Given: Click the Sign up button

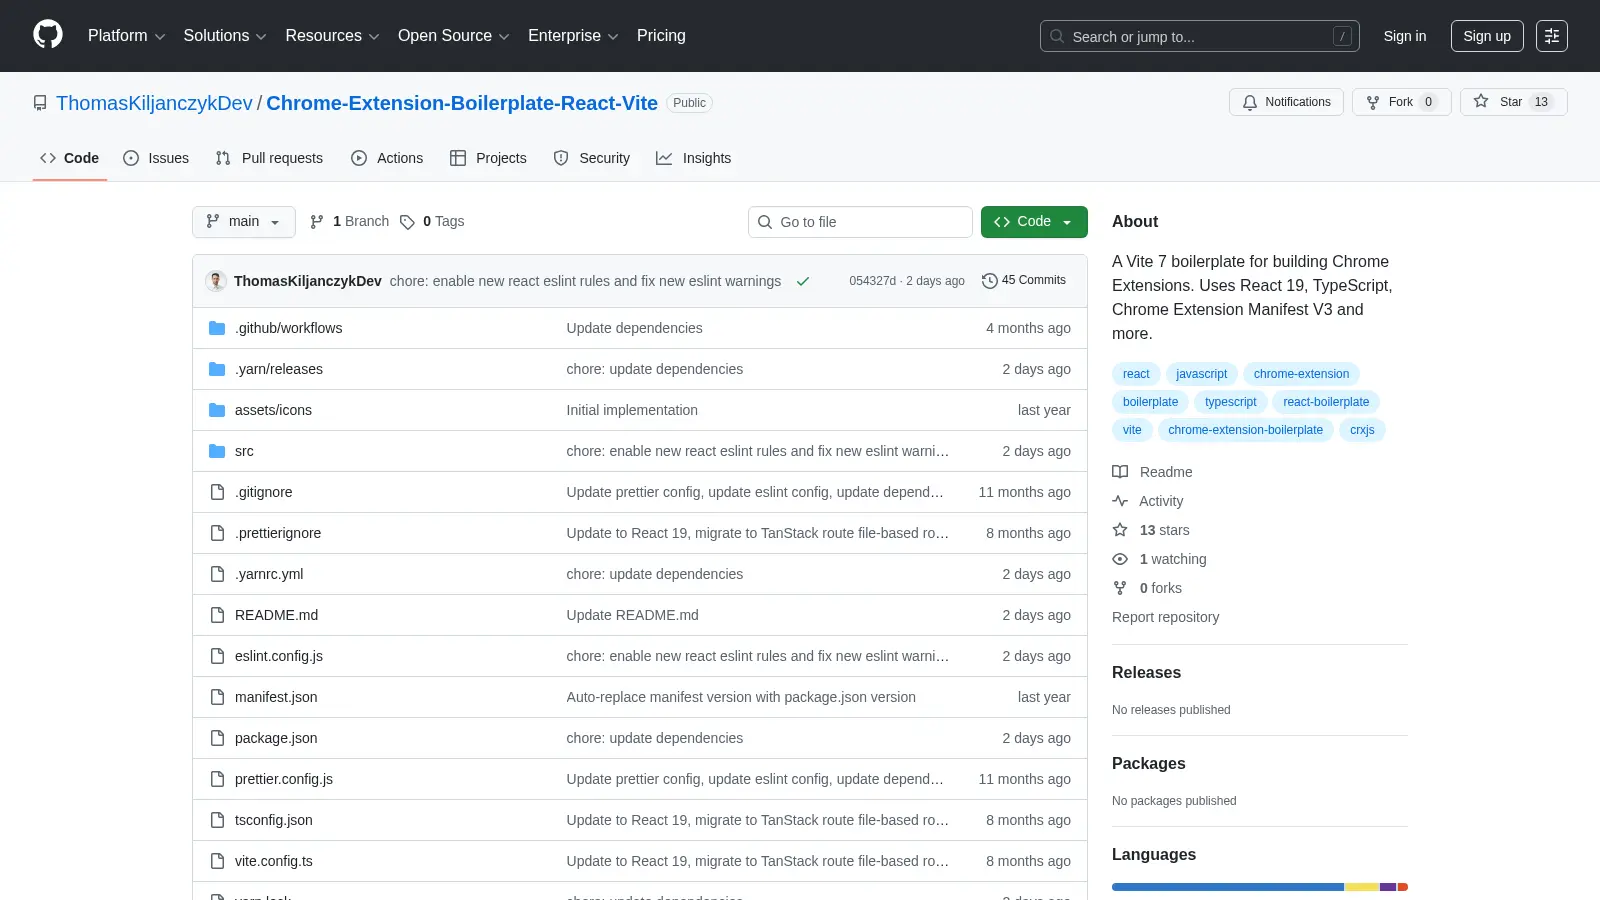Looking at the screenshot, I should coord(1487,36).
